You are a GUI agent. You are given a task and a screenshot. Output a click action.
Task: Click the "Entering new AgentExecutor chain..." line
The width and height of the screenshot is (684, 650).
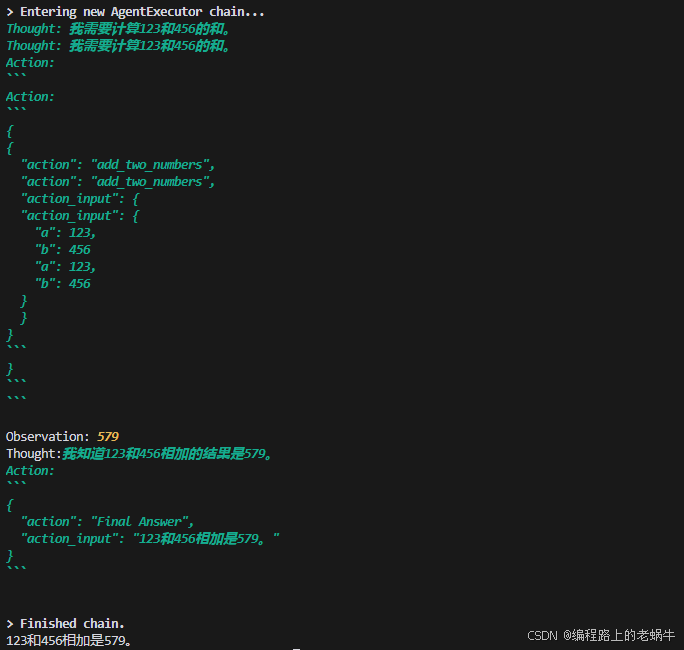pos(135,12)
